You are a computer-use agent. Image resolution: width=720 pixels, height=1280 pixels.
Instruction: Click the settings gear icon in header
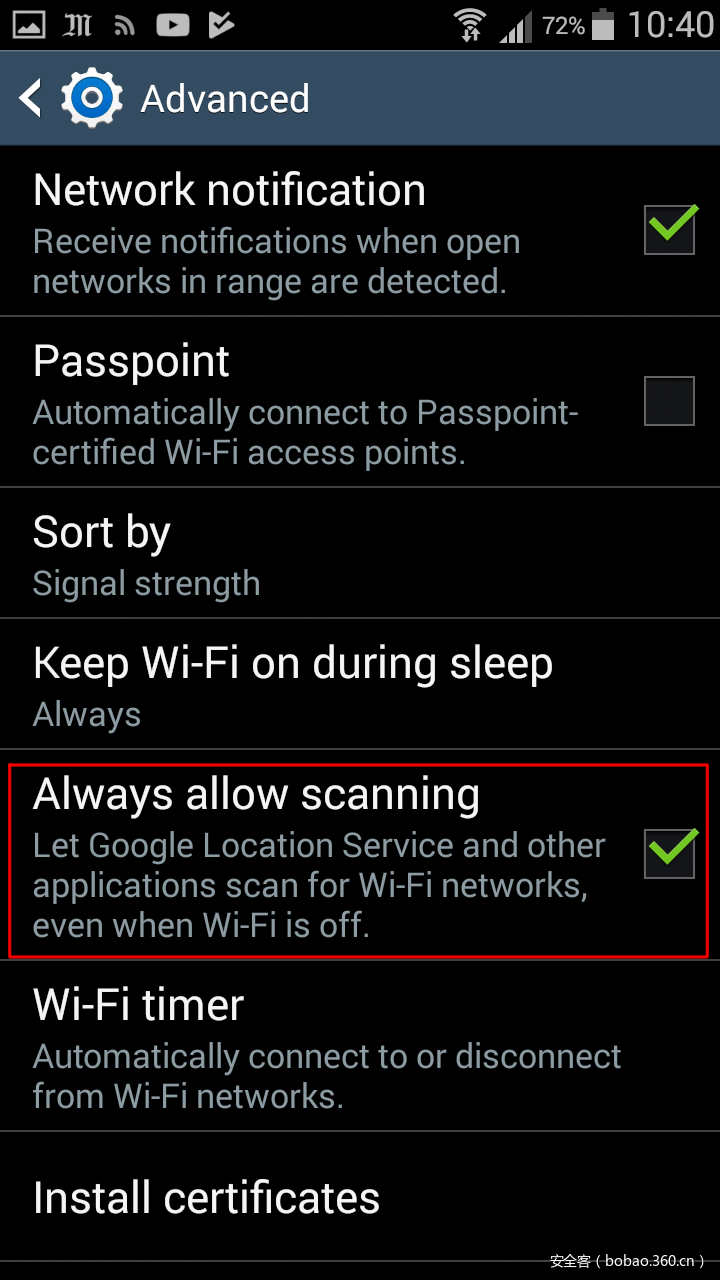pos(92,98)
